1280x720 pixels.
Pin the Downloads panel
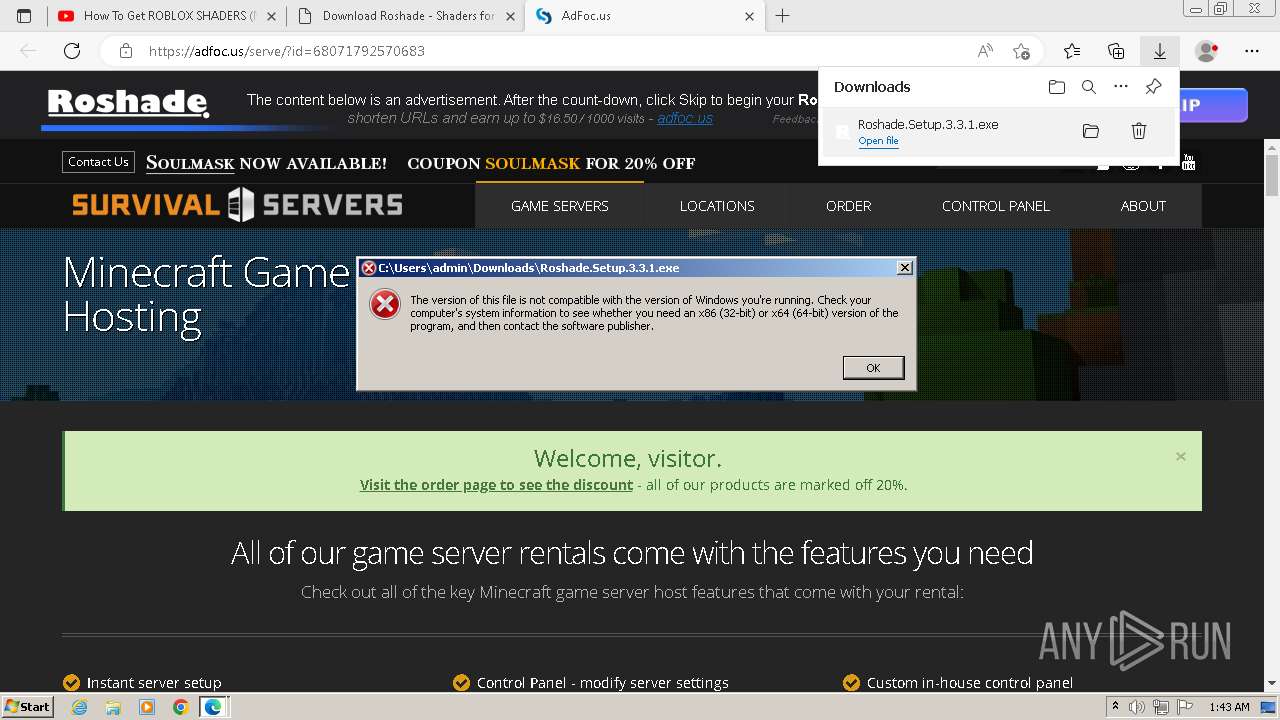(1153, 87)
